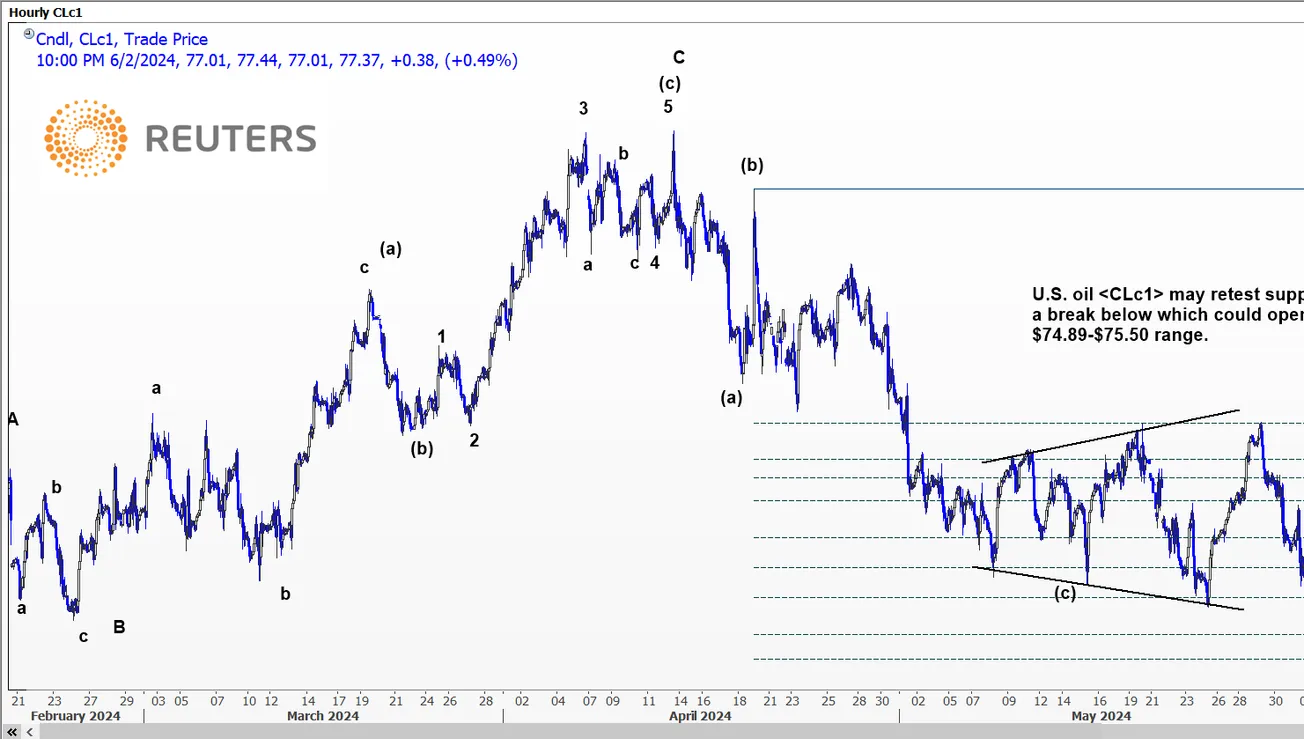
Task: Click the OHLC price data readout line
Action: [x=277, y=60]
